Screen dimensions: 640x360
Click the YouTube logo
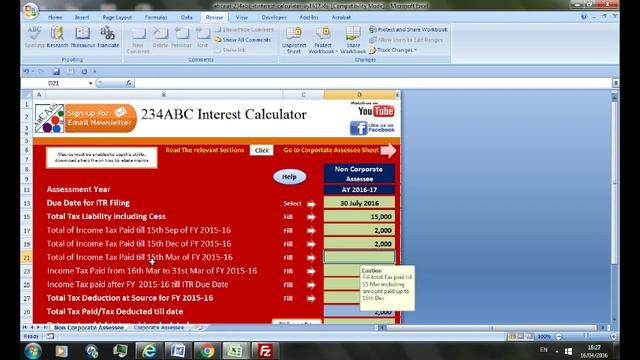[376, 111]
